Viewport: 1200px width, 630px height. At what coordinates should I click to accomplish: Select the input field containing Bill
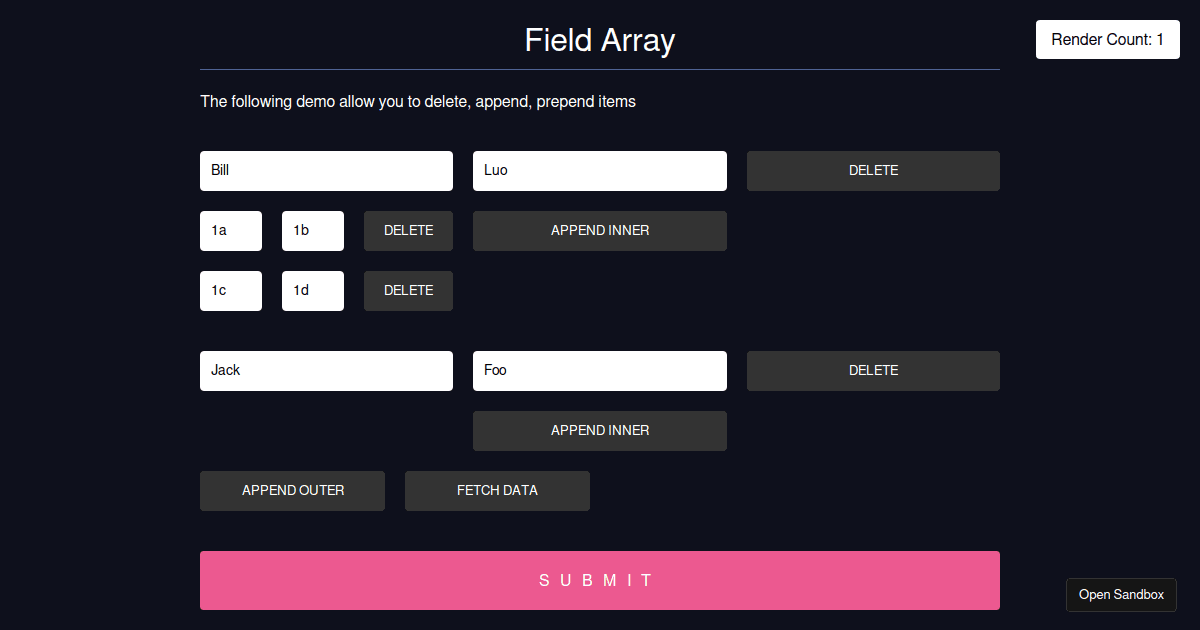coord(326,170)
